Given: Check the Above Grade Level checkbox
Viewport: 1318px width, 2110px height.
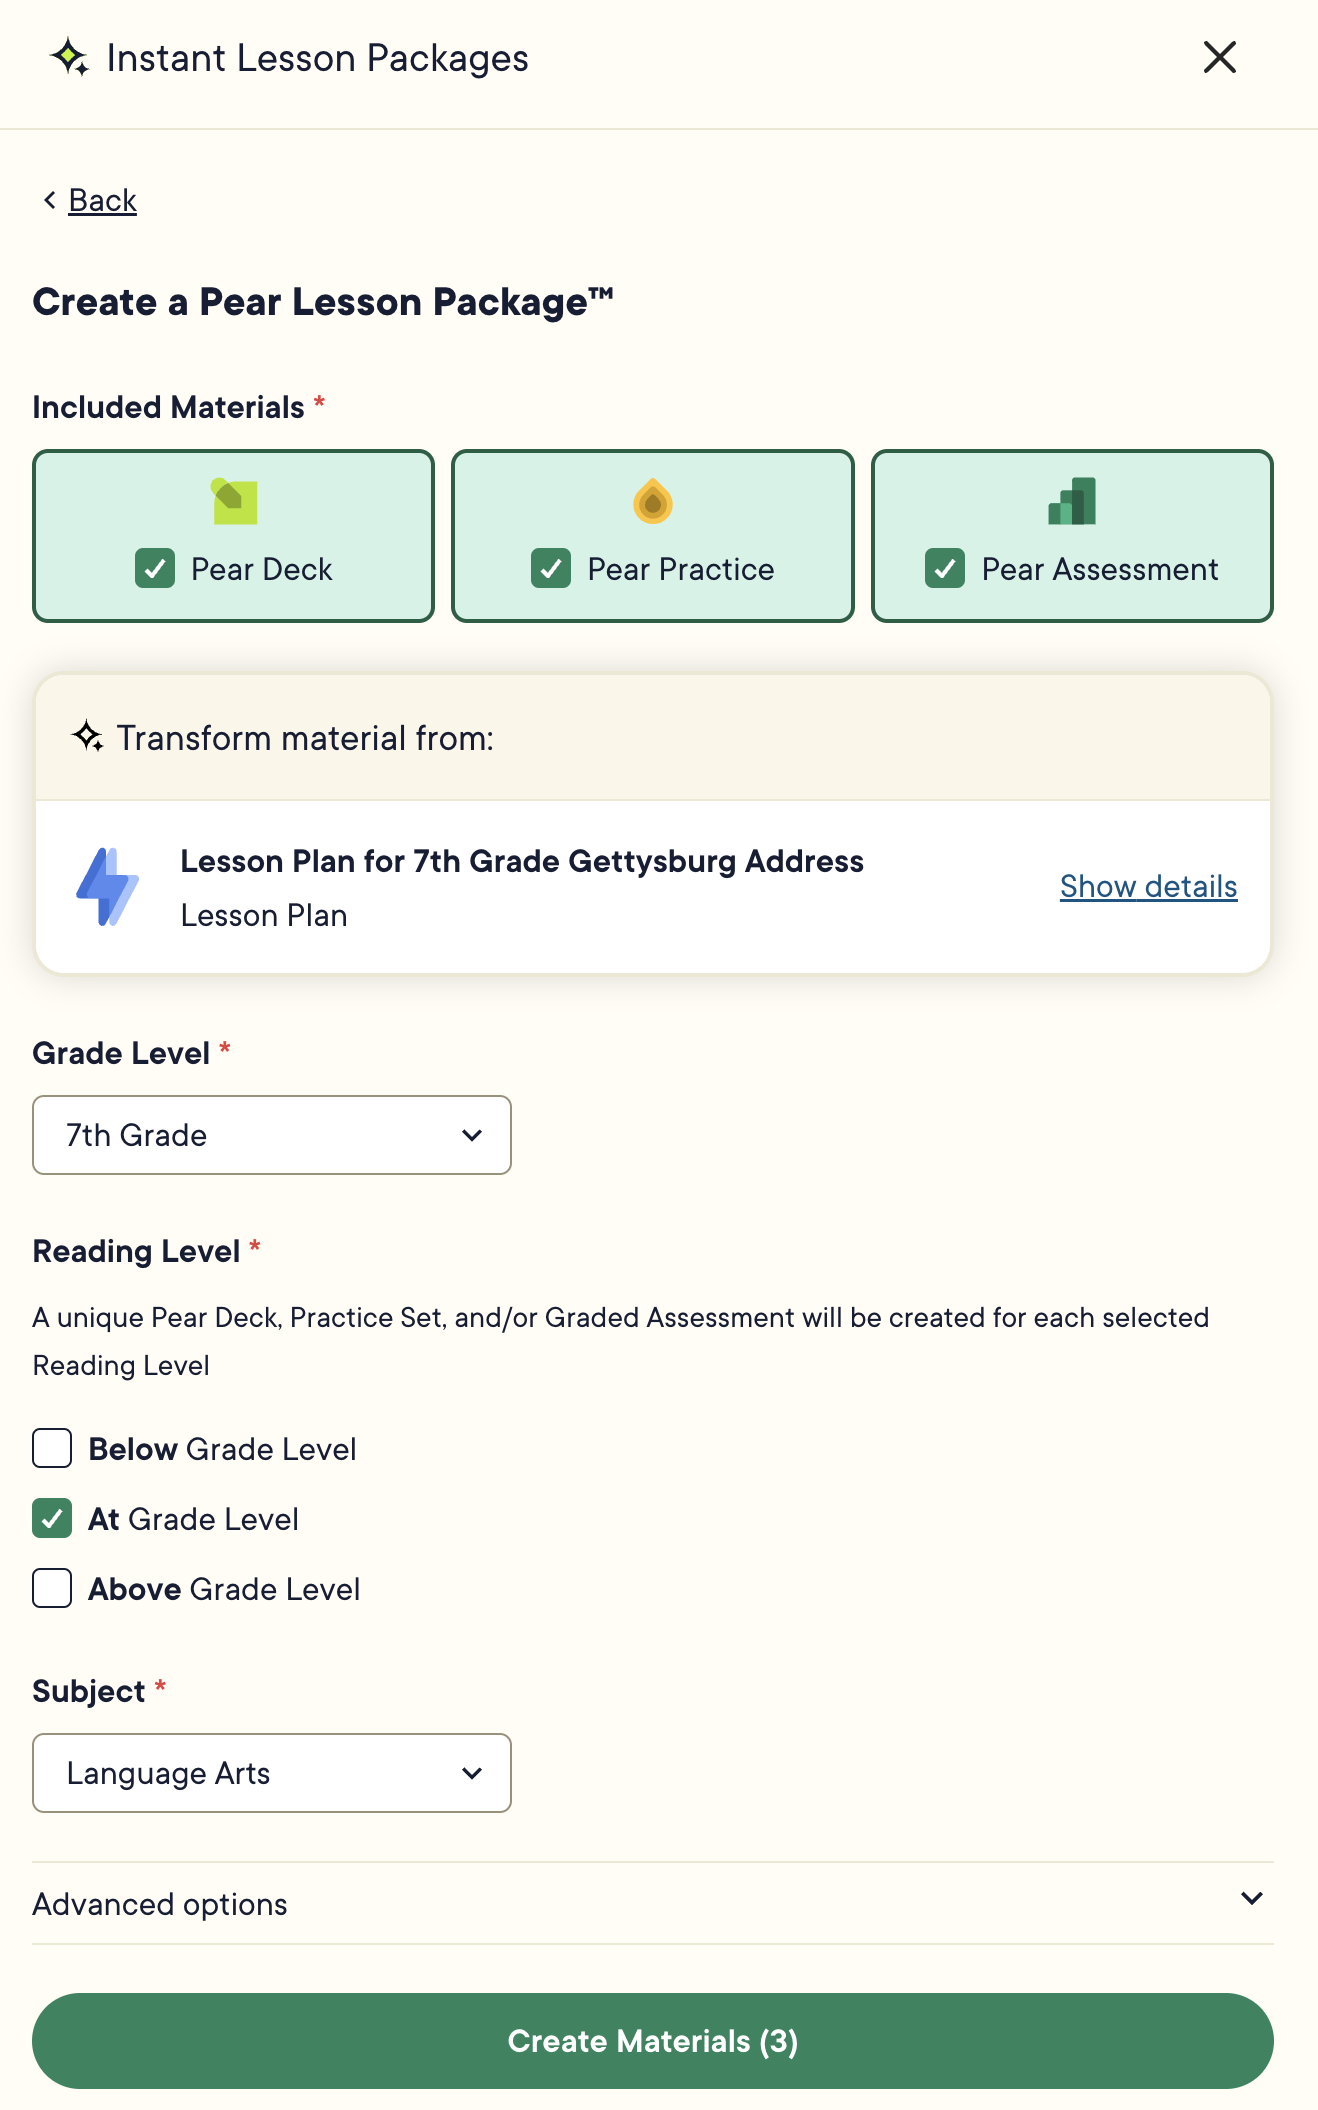Looking at the screenshot, I should pyautogui.click(x=51, y=1589).
